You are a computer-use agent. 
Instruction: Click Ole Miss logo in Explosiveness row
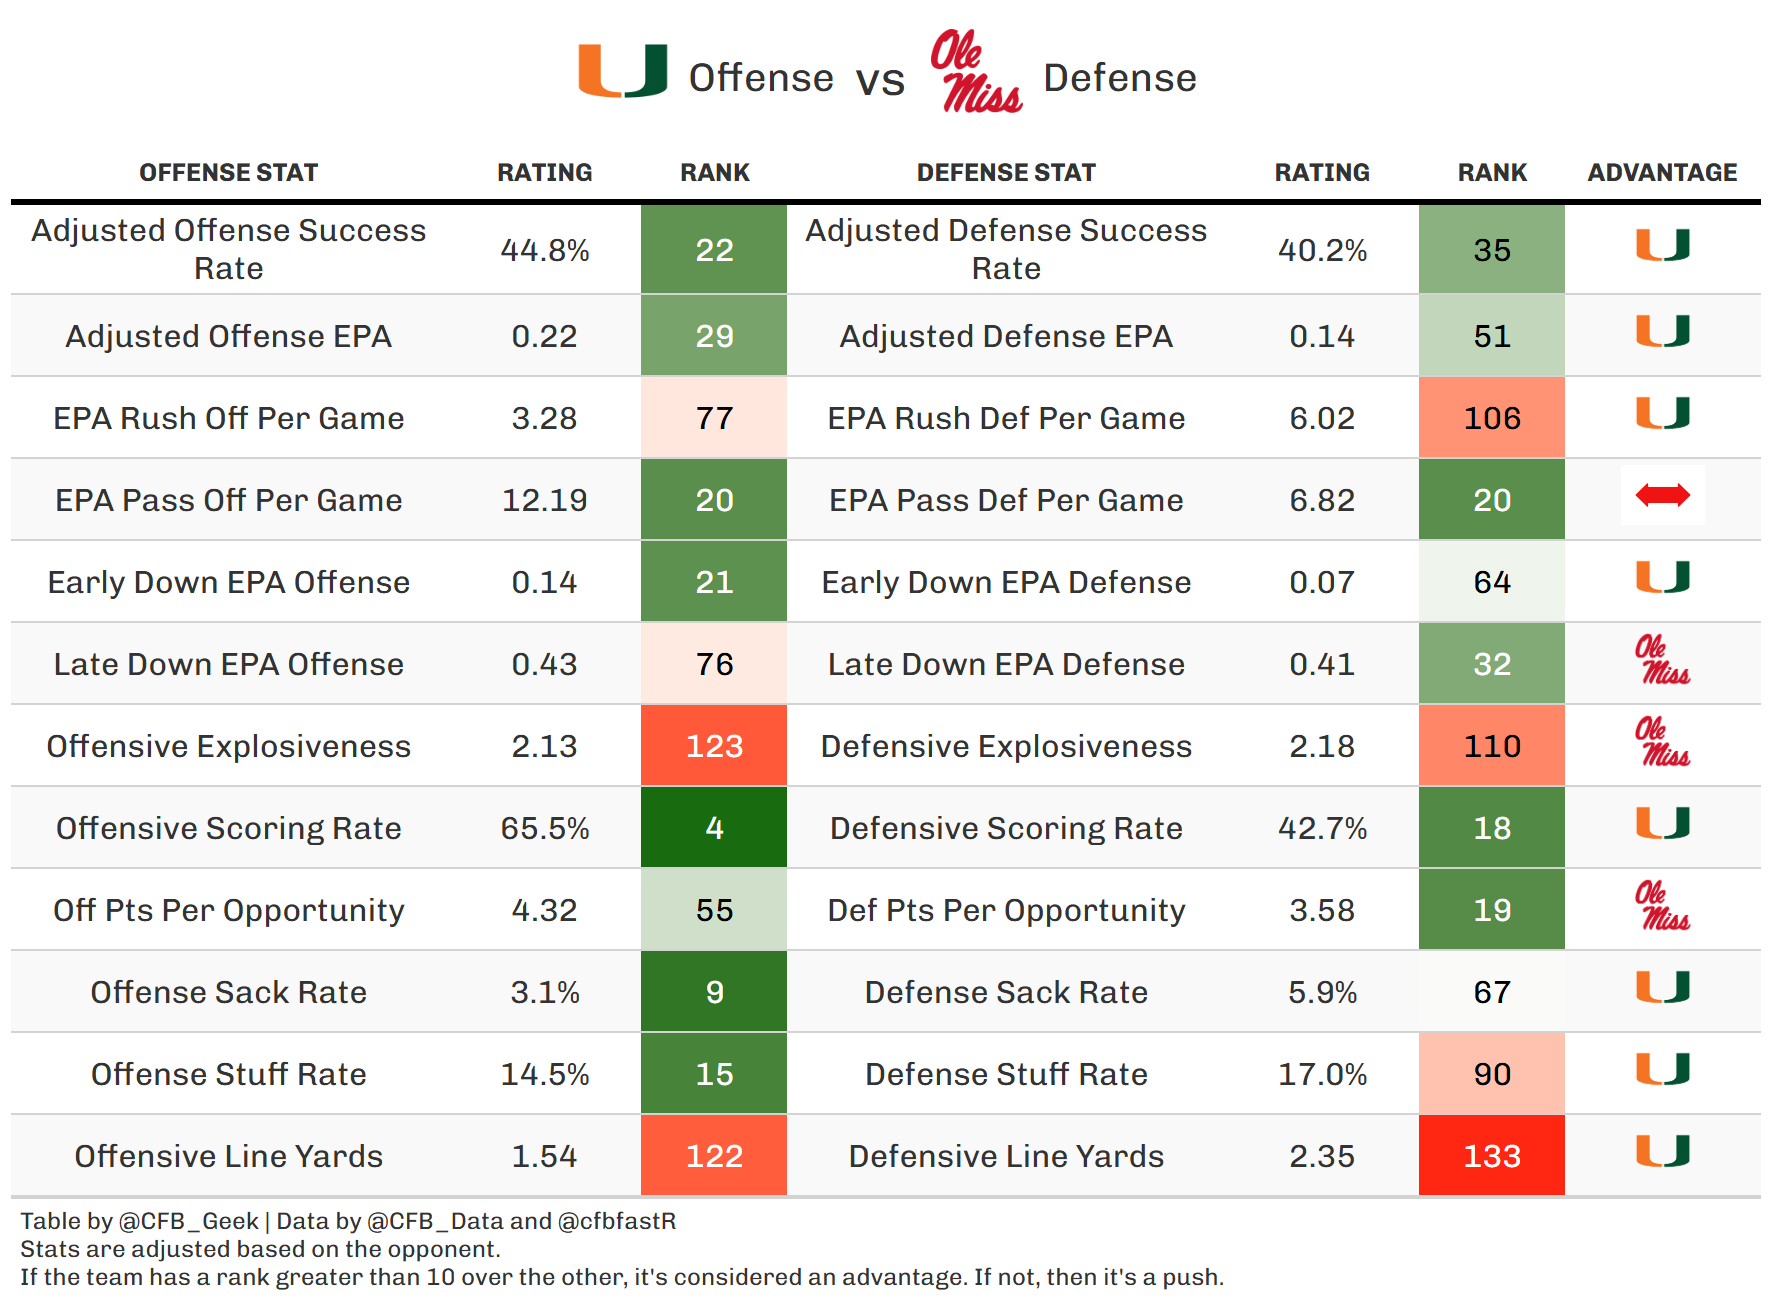coord(1662,742)
